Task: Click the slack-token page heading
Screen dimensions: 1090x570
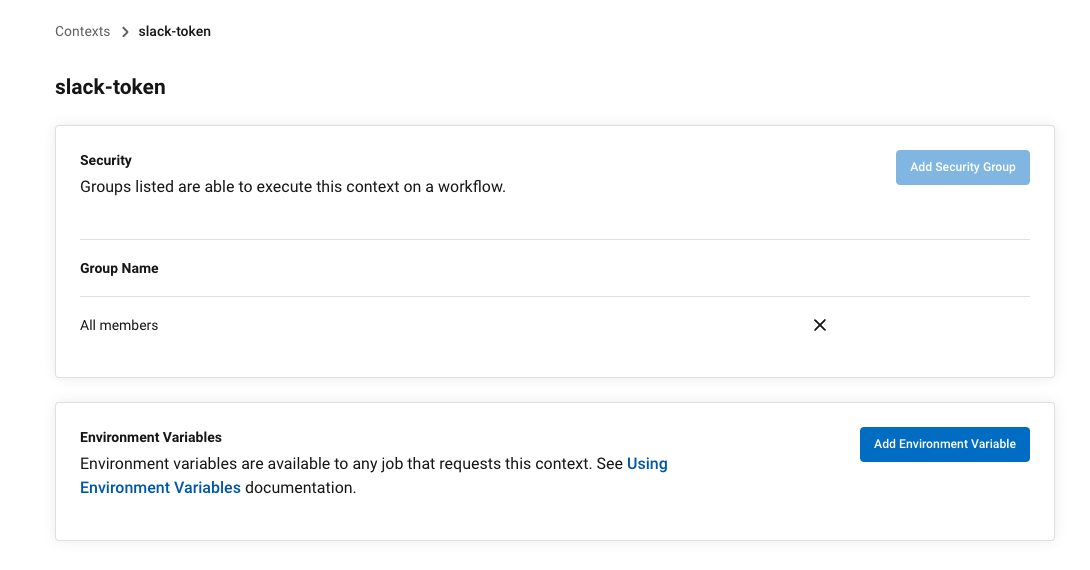Action: (x=110, y=87)
